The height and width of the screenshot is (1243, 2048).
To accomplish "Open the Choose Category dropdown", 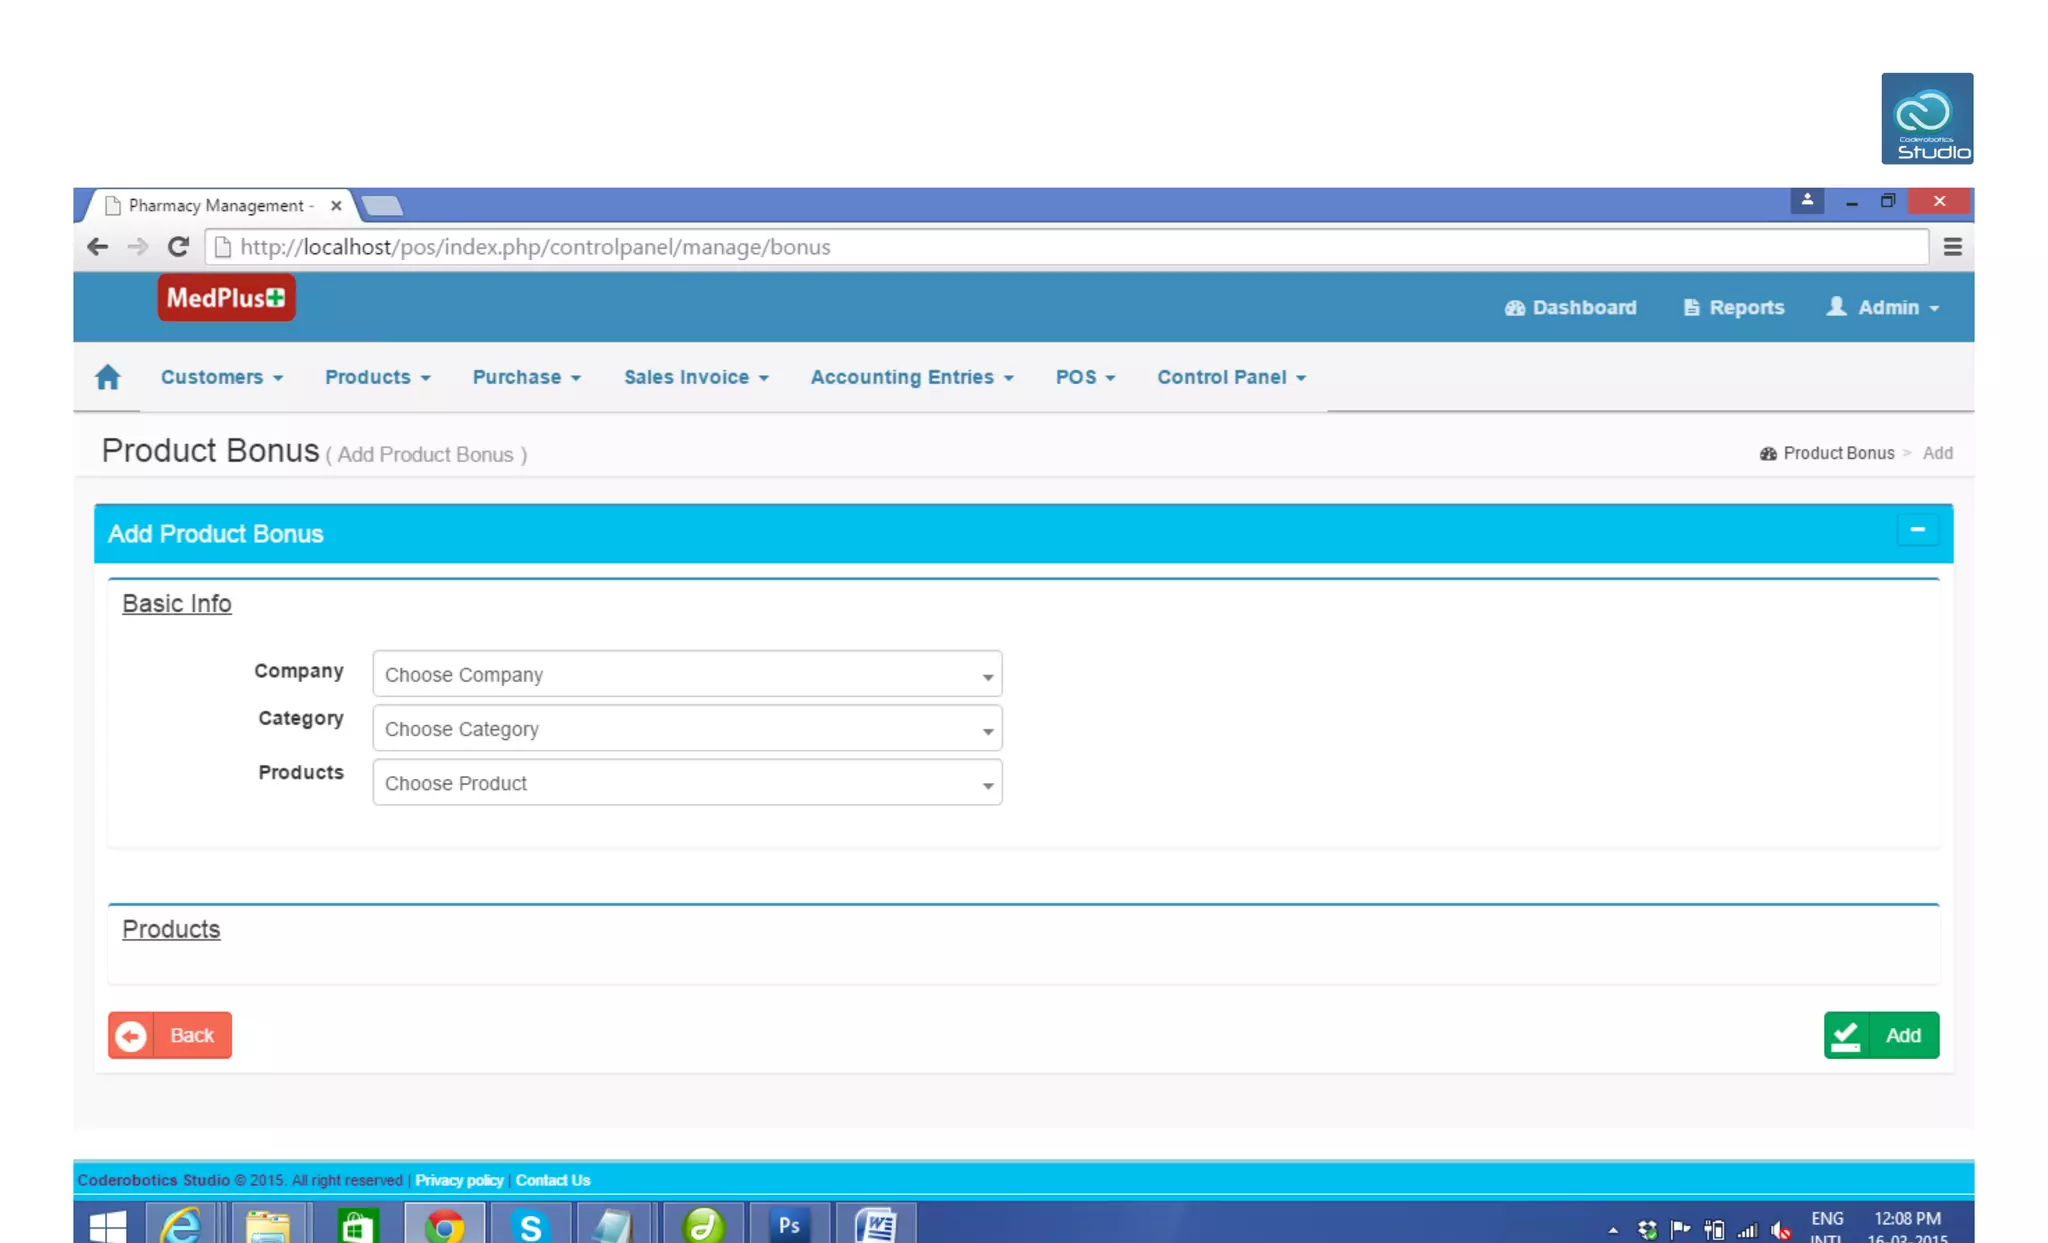I will [x=687, y=728].
